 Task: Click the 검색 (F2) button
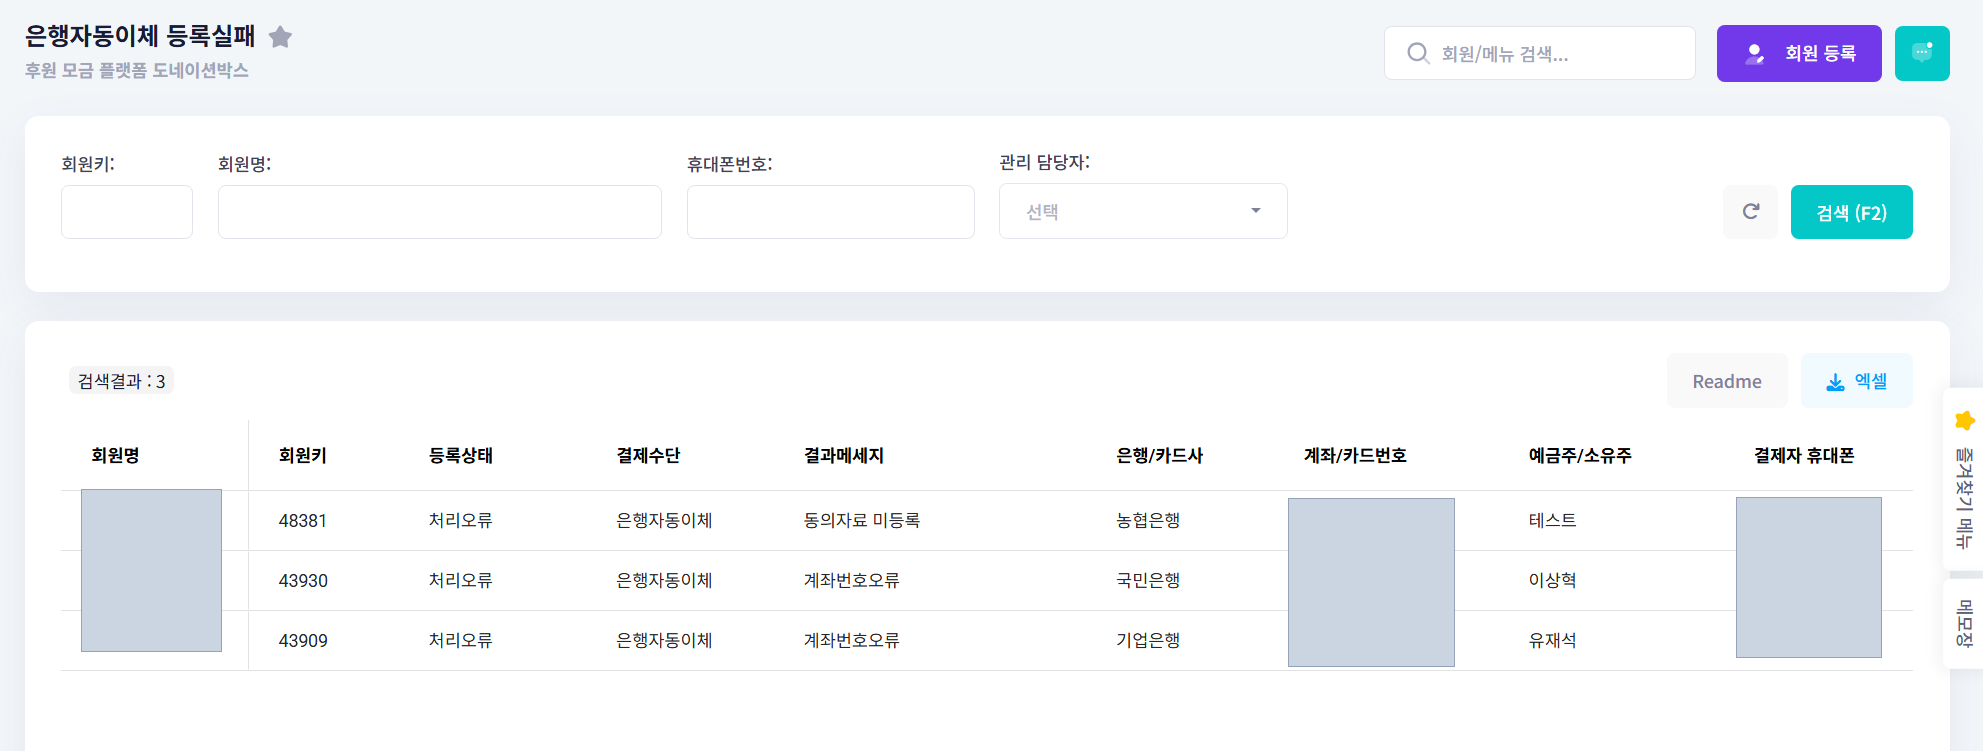coord(1851,212)
